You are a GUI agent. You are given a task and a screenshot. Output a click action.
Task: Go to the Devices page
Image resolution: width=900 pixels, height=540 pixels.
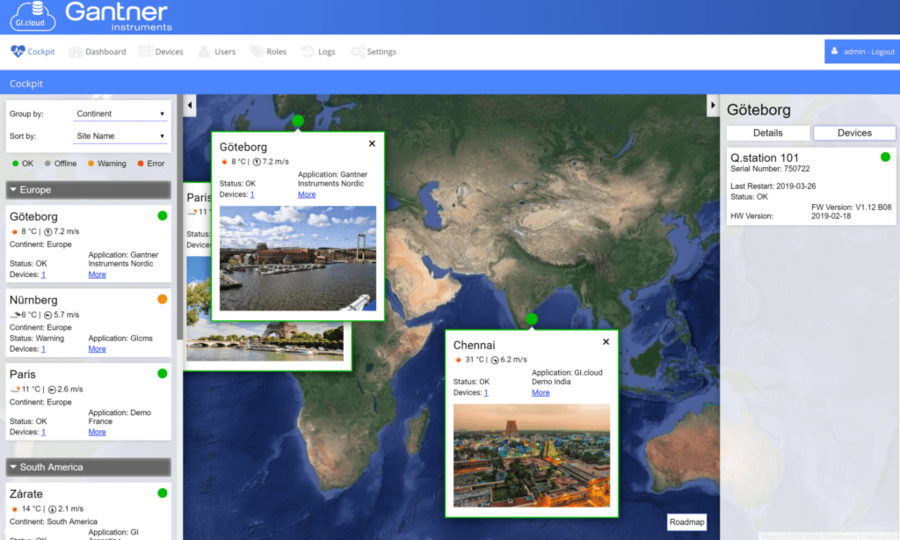click(x=161, y=52)
